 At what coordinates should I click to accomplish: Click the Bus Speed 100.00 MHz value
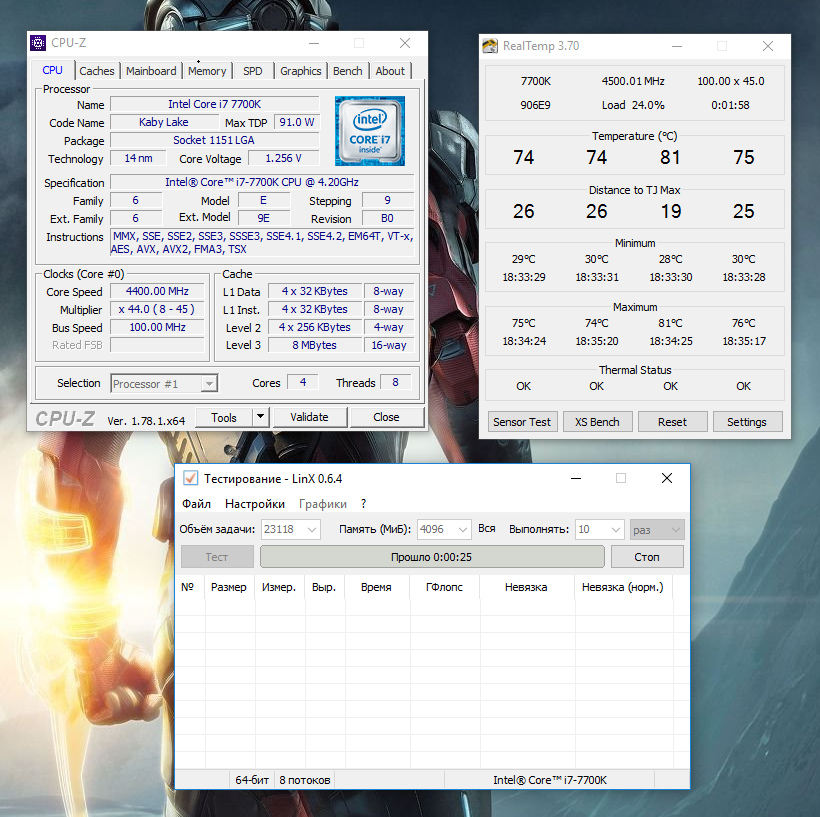(157, 327)
